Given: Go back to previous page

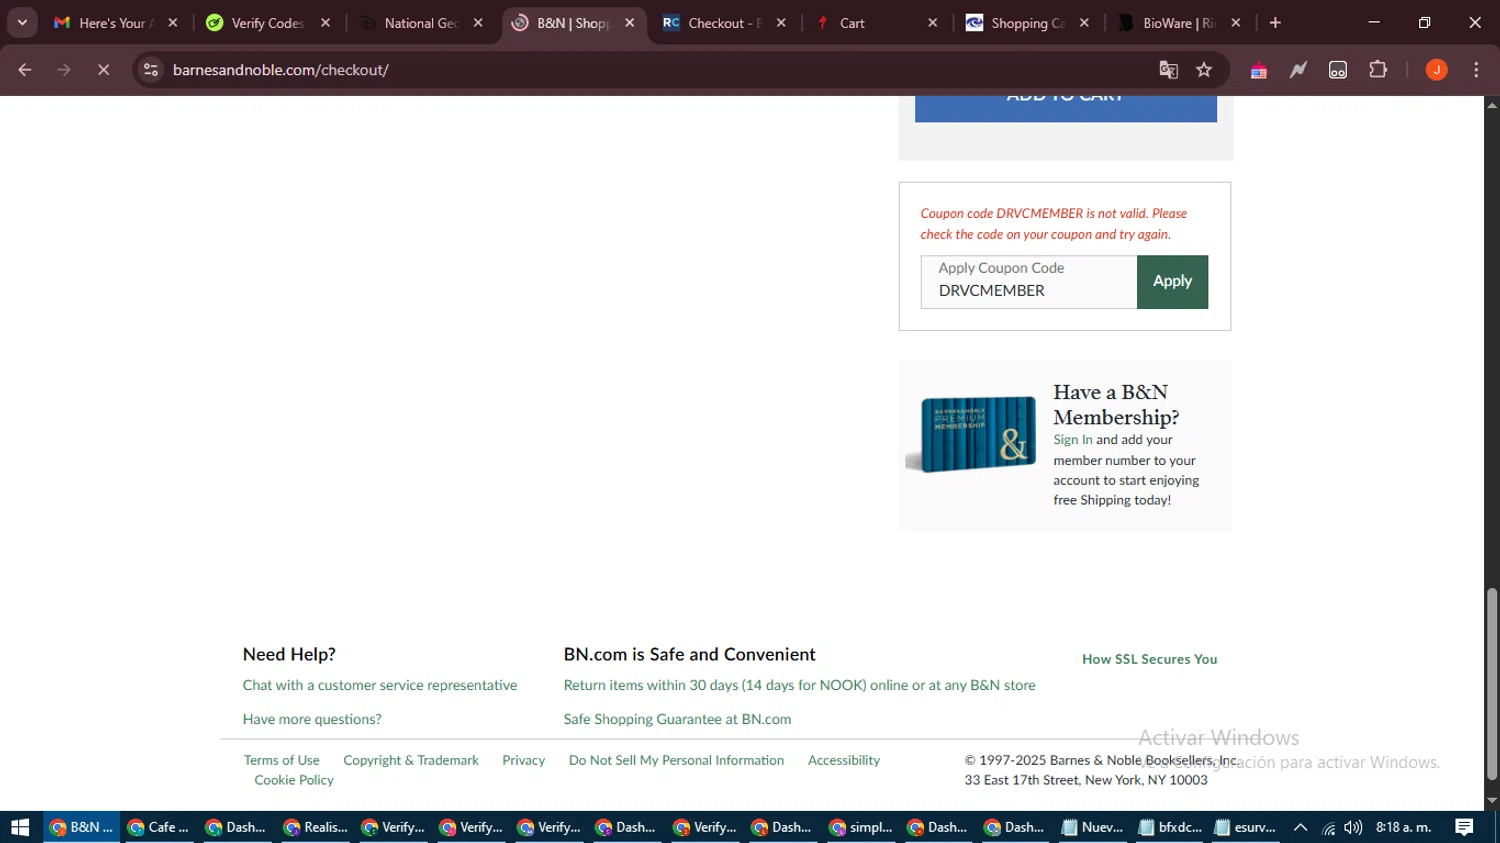Looking at the screenshot, I should 25,70.
